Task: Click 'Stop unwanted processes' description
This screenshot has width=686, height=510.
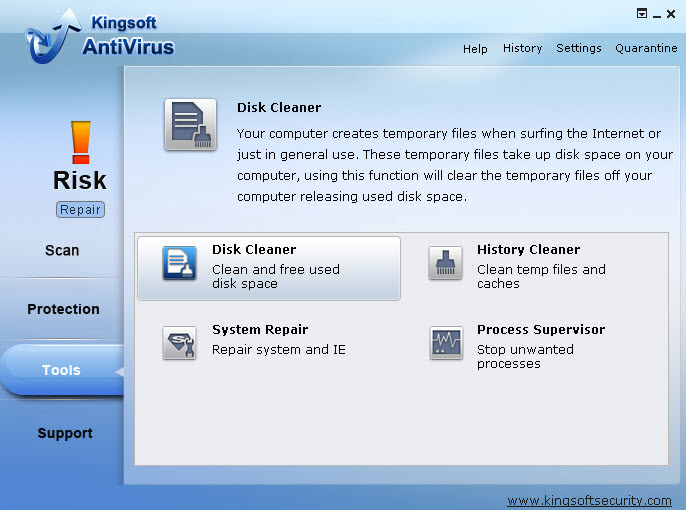Action: (525, 356)
